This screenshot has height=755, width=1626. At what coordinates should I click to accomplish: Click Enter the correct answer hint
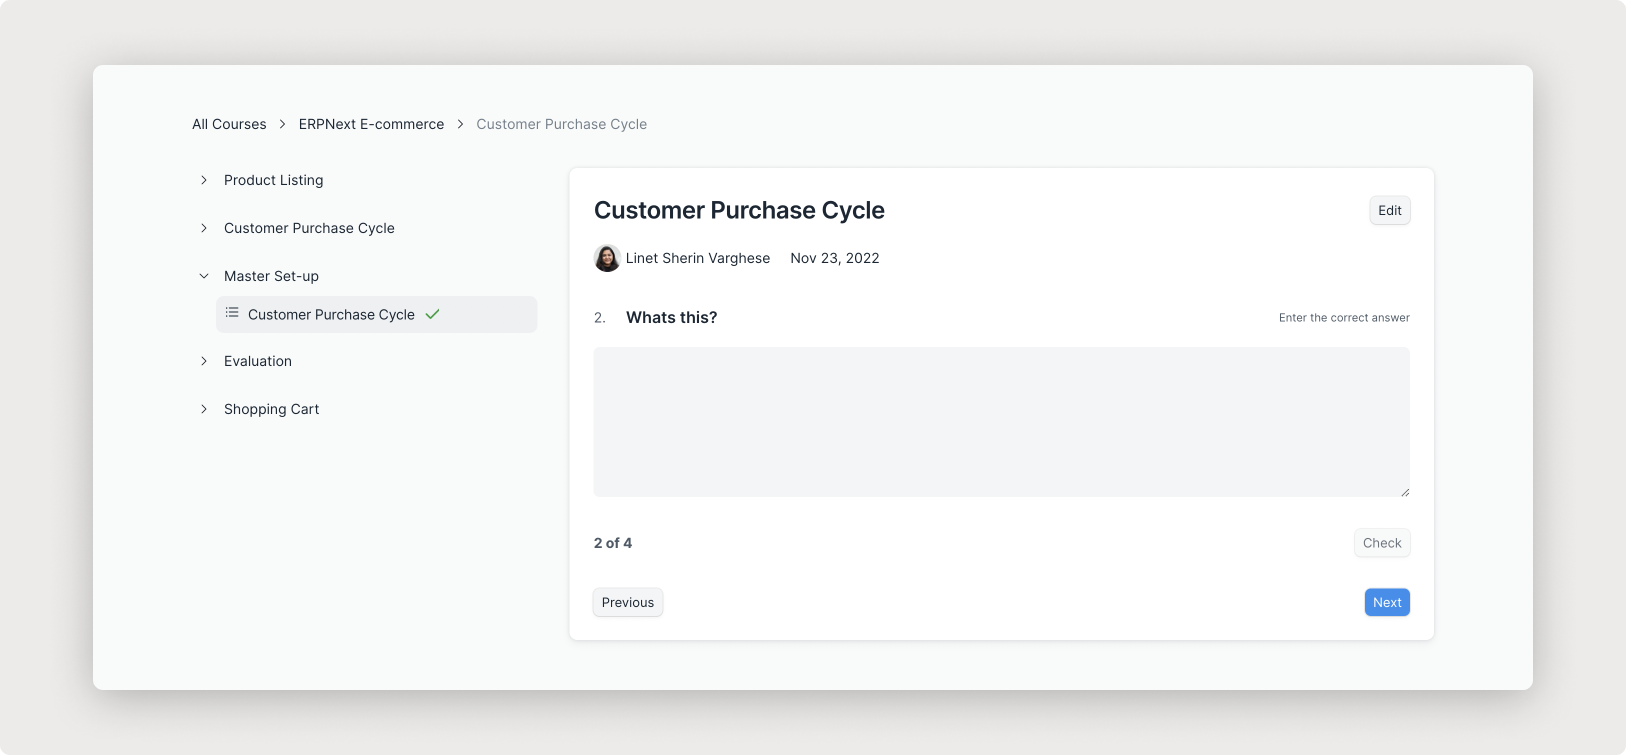point(1344,317)
